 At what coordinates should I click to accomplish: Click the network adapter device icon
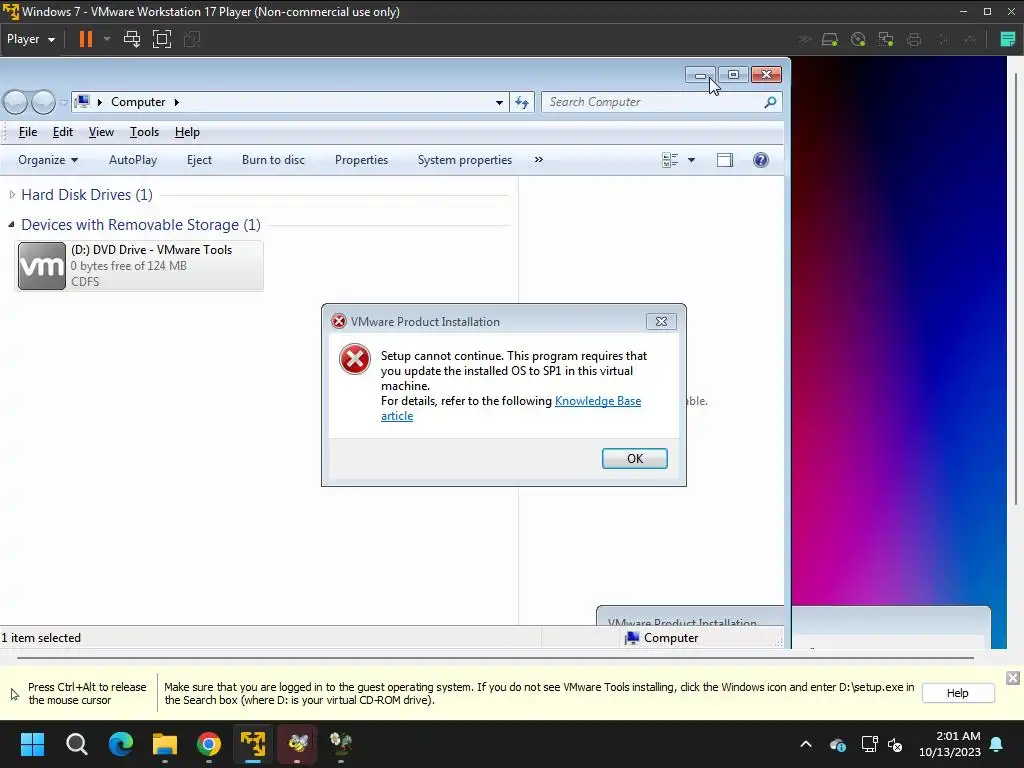tap(886, 39)
